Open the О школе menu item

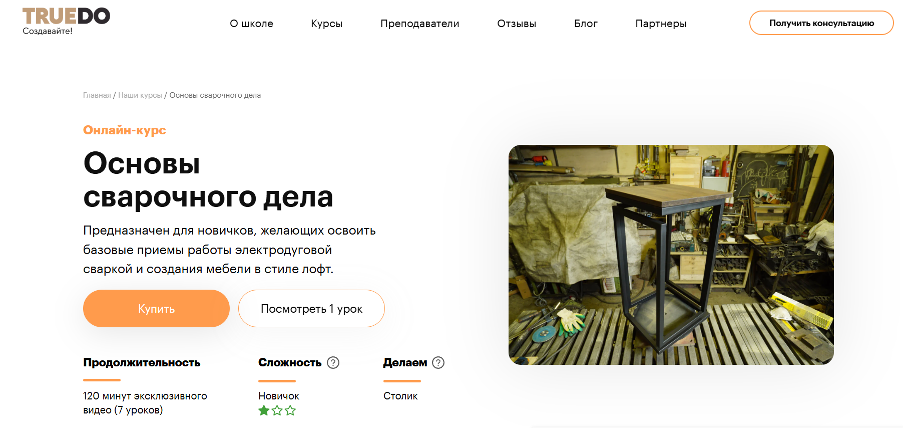tap(251, 23)
